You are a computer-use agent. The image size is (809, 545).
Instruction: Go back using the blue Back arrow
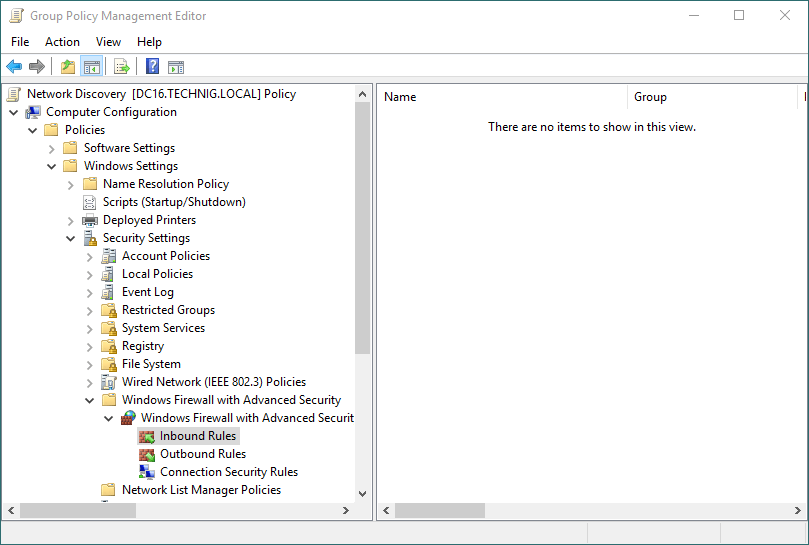14,67
